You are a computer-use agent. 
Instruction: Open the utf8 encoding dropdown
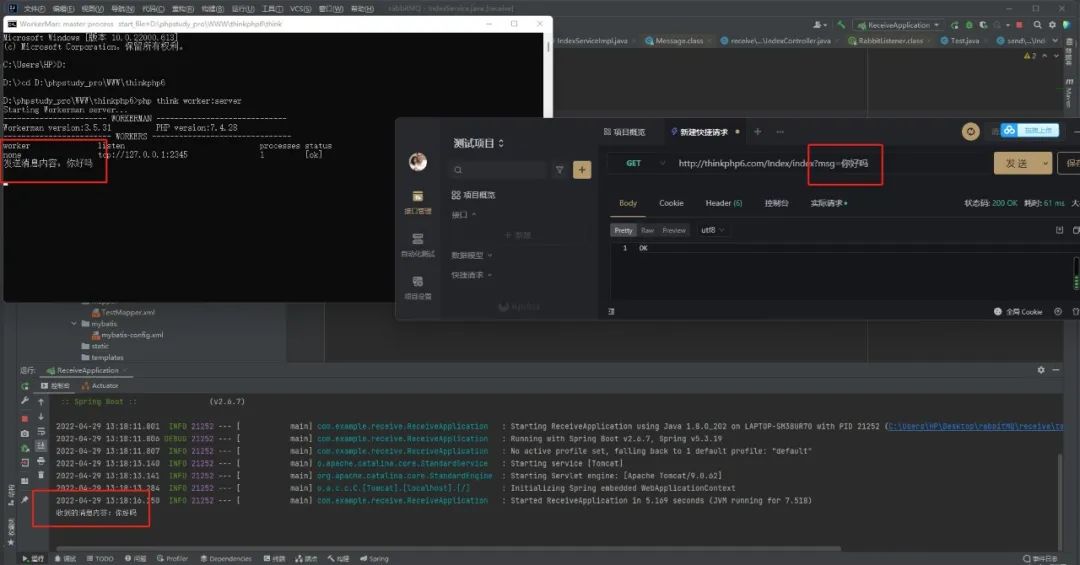click(x=712, y=230)
